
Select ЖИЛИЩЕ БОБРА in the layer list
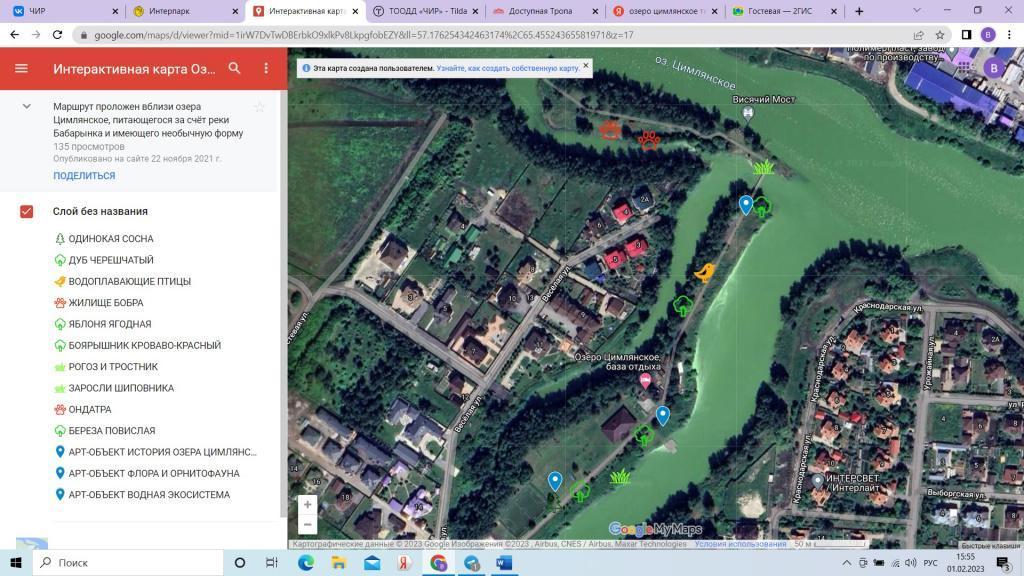coord(105,303)
